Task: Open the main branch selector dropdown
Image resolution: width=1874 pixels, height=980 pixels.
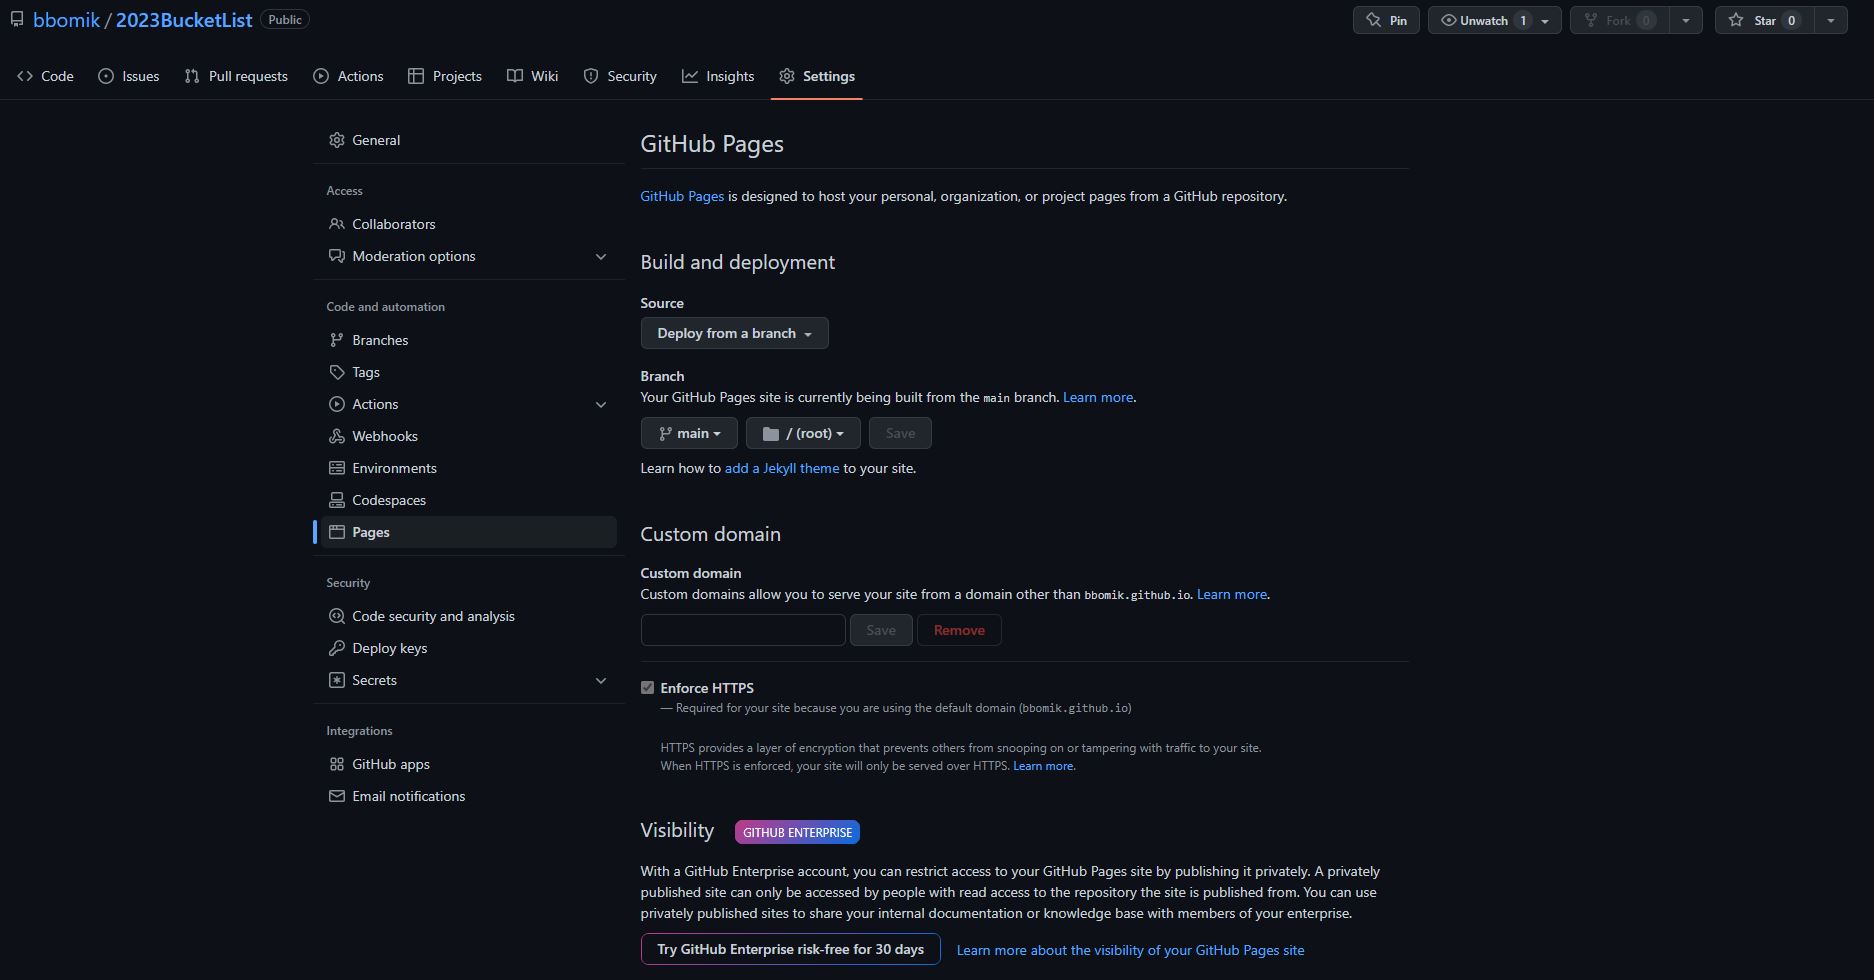Action: 689,433
